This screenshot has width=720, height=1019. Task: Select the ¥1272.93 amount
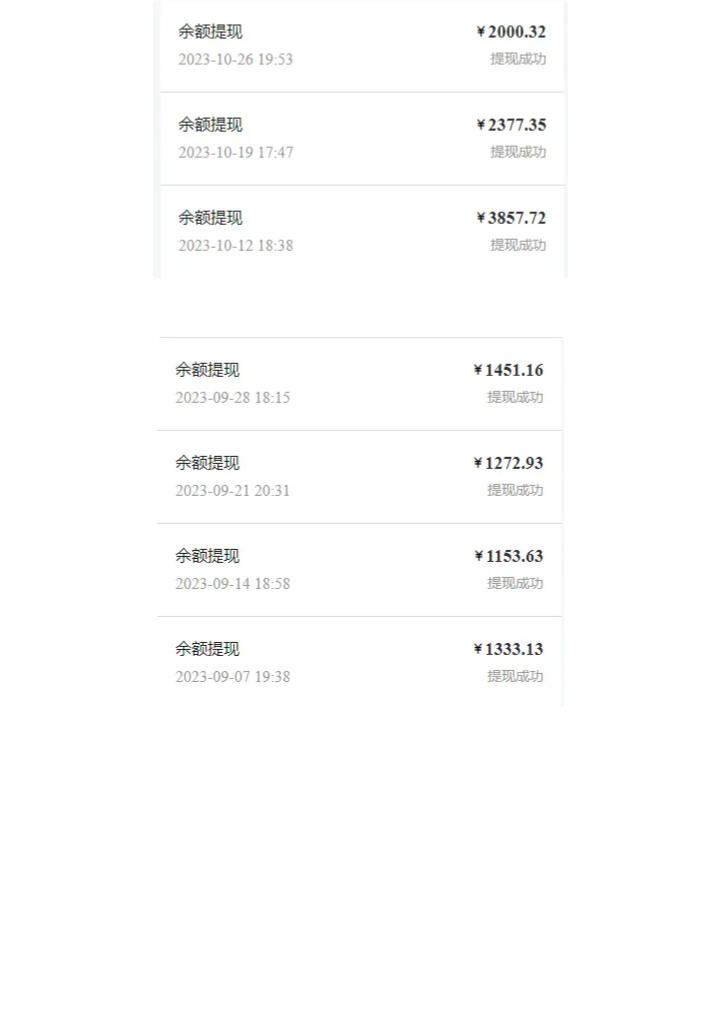(x=509, y=463)
